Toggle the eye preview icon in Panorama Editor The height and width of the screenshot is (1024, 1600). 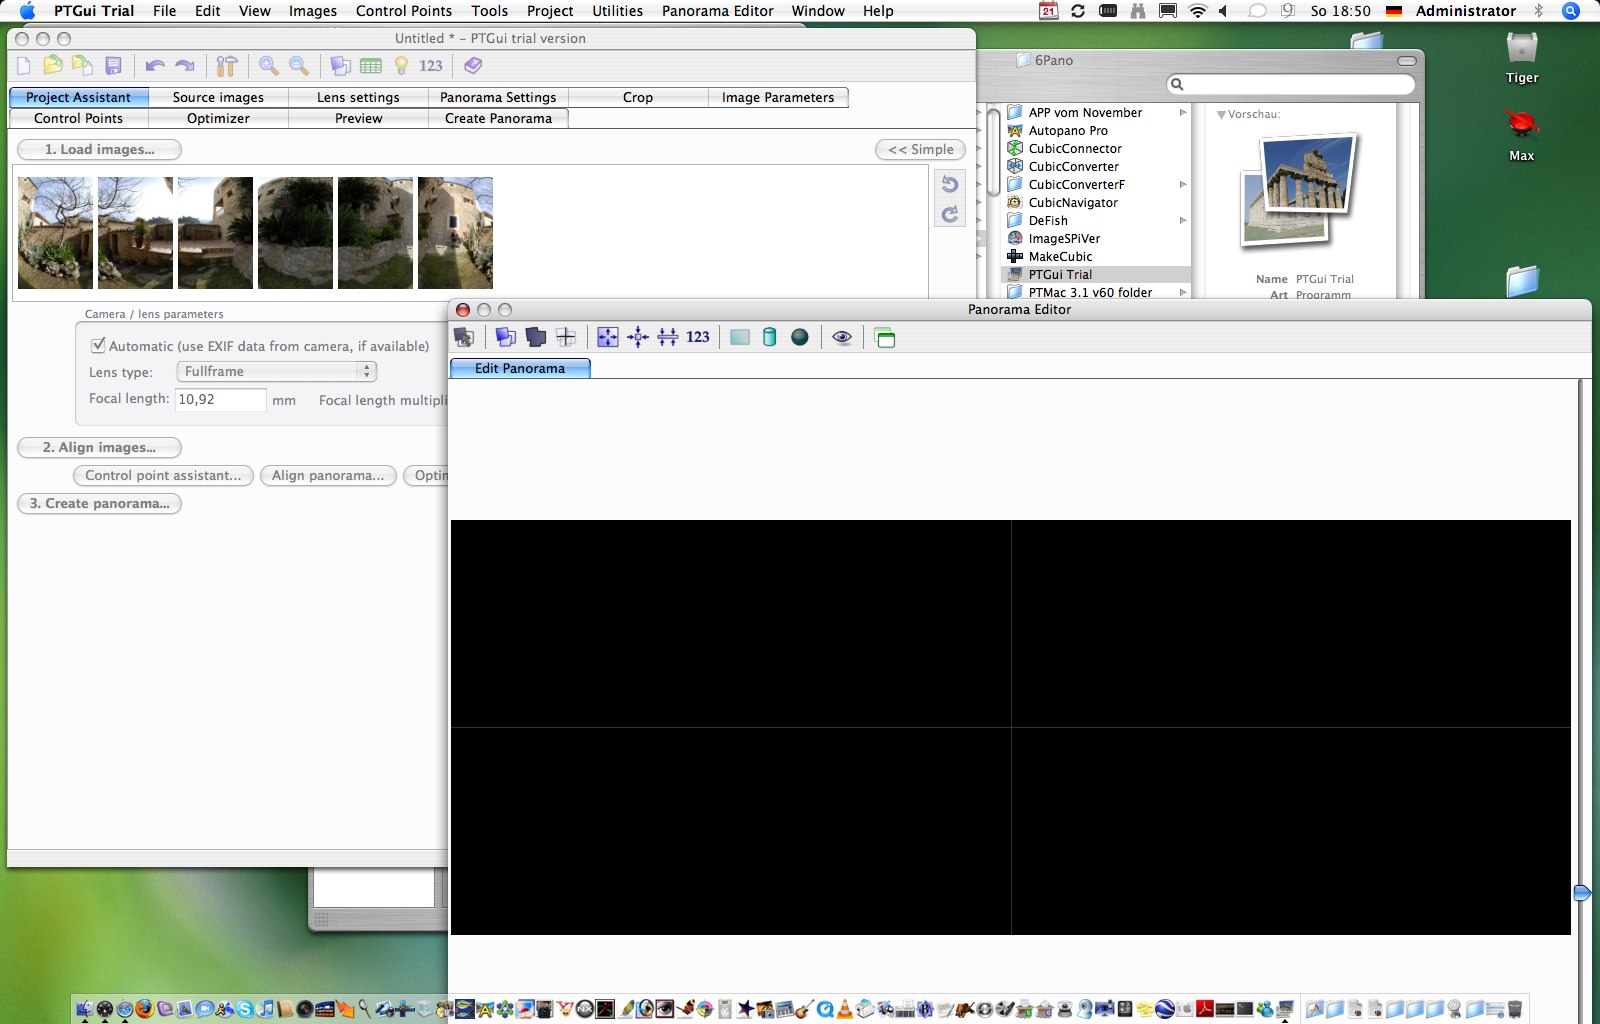[842, 337]
